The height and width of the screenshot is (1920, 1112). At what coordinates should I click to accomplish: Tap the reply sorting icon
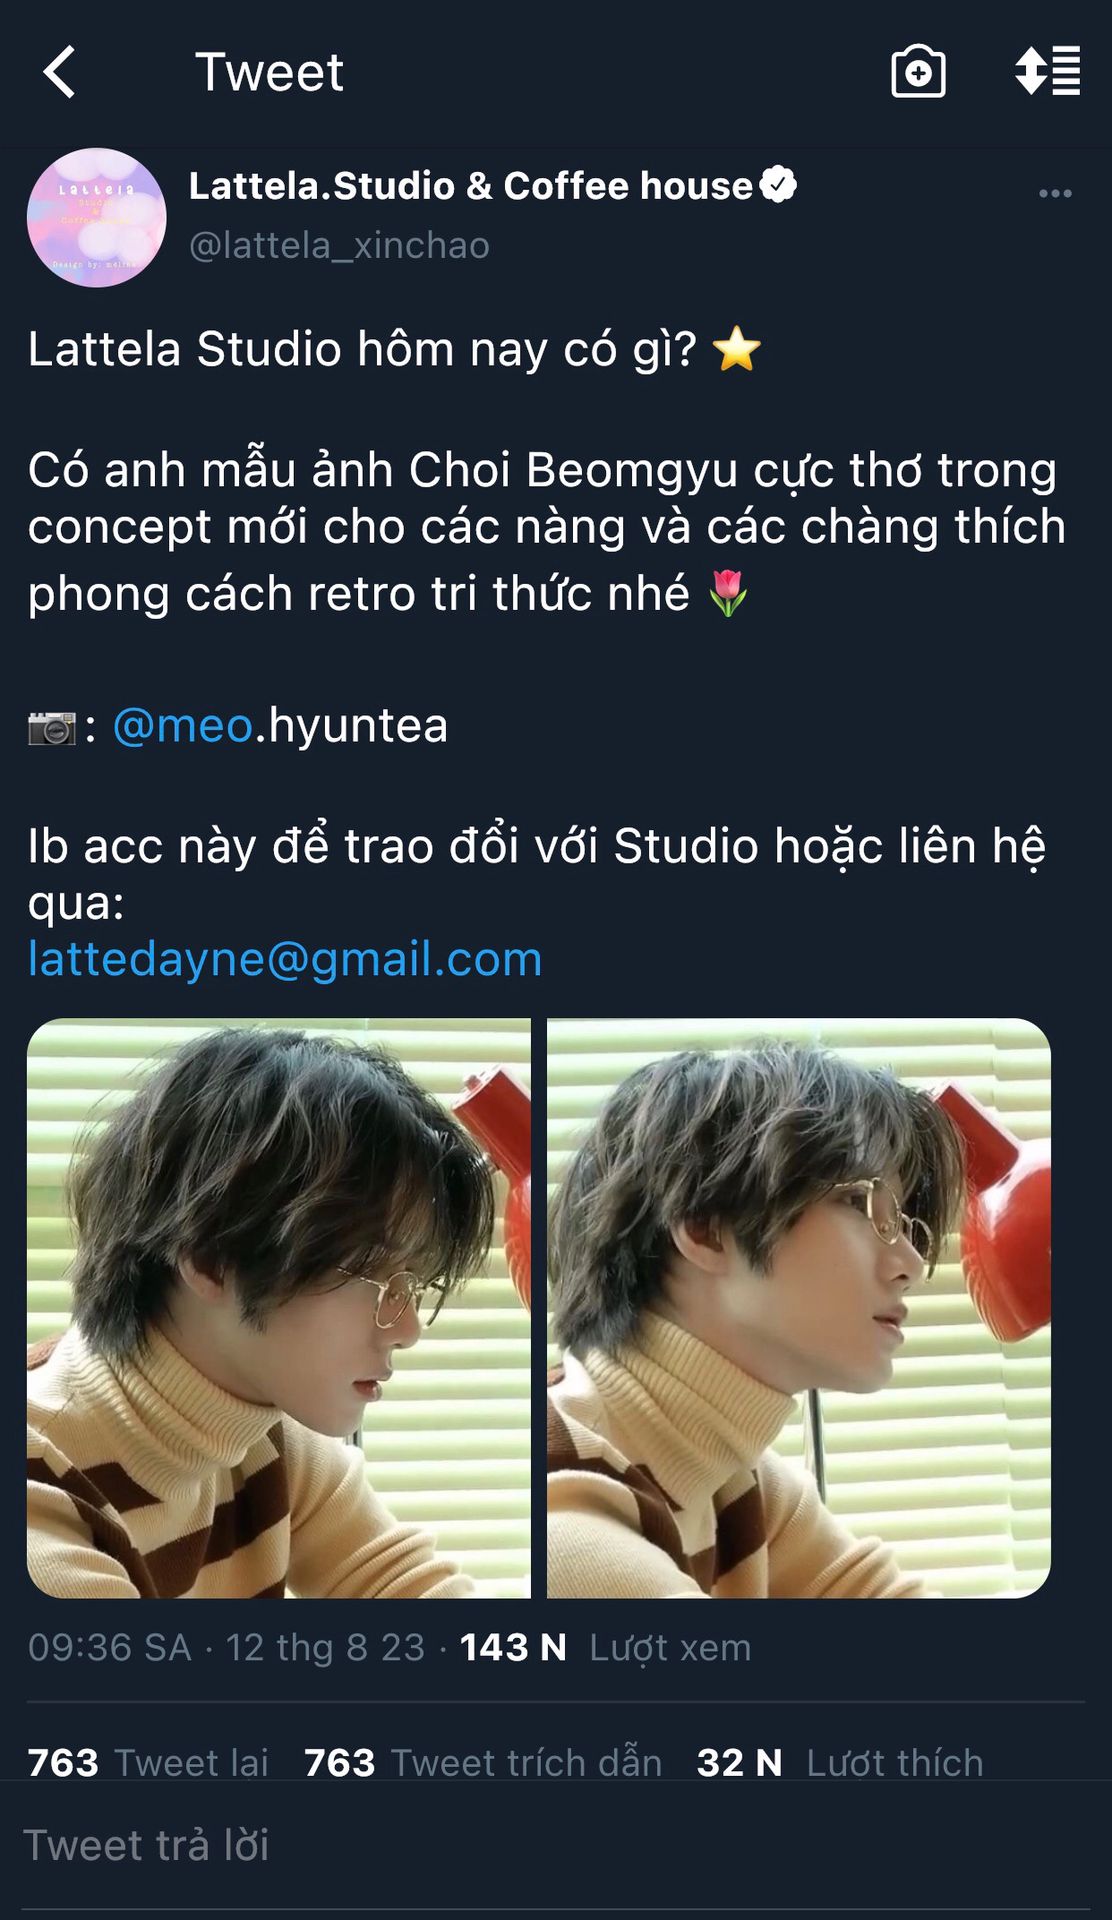pos(1047,72)
